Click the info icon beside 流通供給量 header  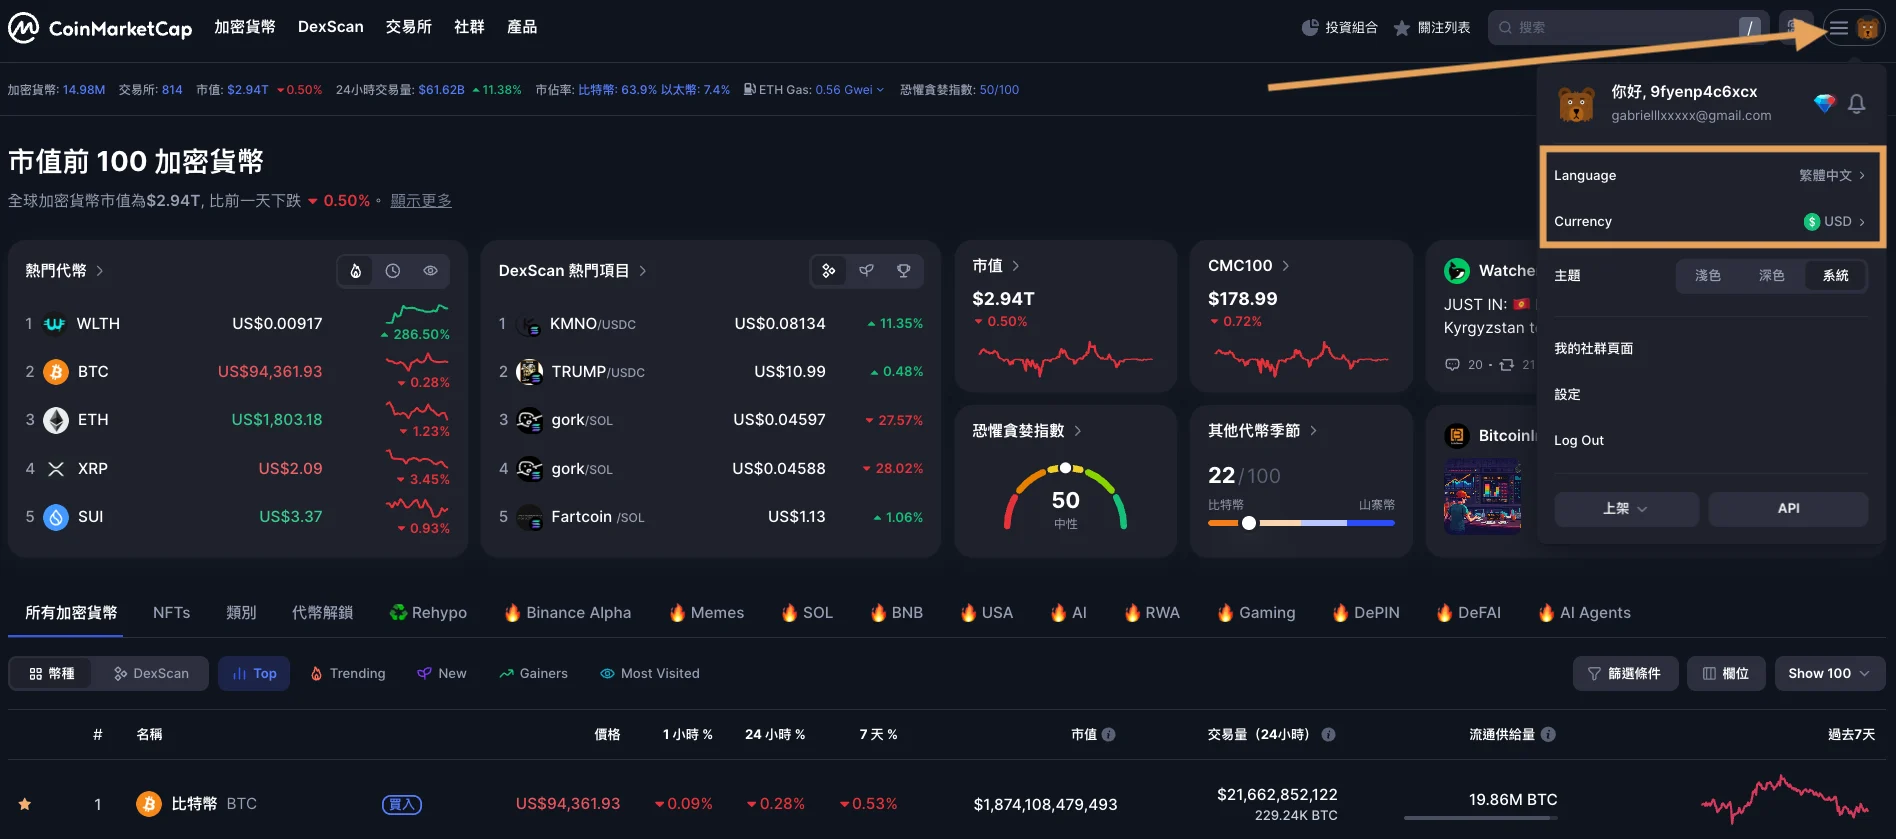coord(1549,734)
